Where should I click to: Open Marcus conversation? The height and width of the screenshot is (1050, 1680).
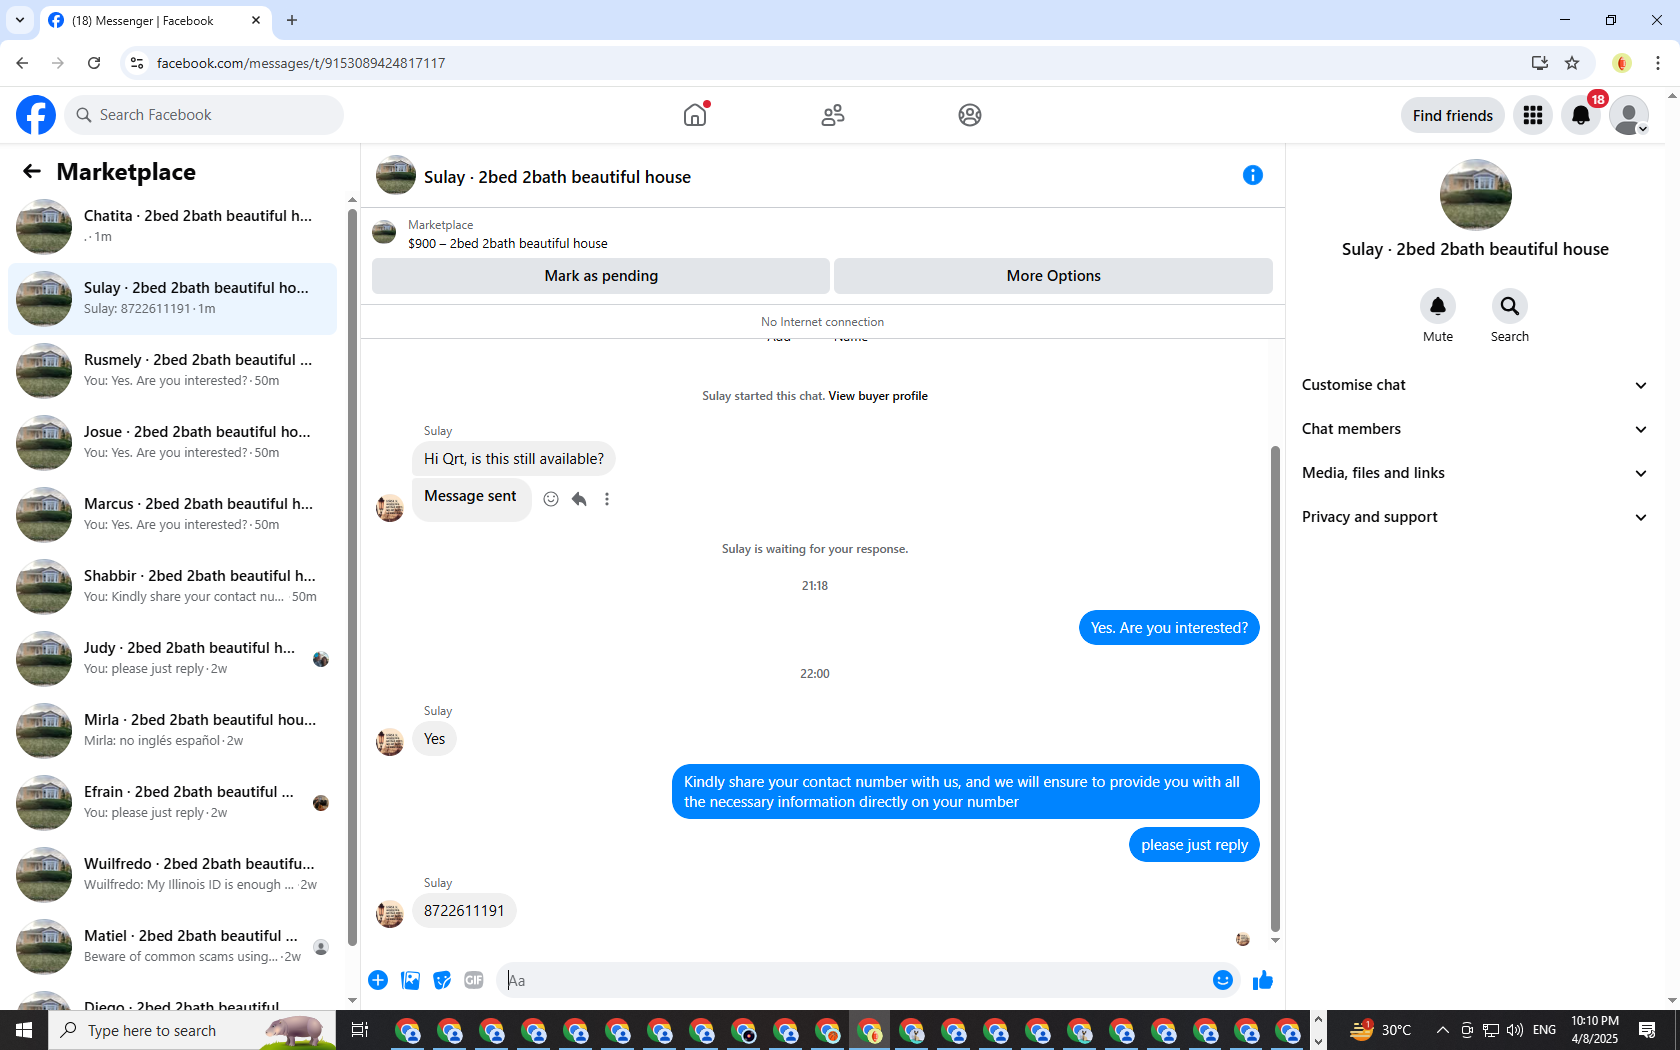coord(172,515)
